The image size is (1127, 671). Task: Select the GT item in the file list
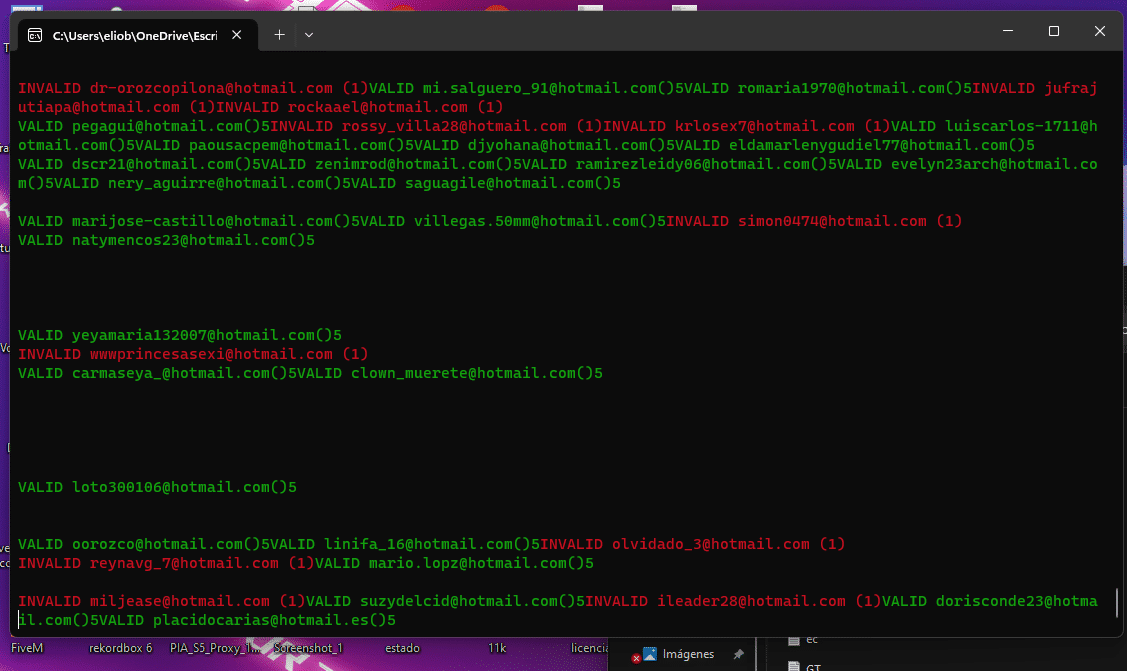(812, 665)
